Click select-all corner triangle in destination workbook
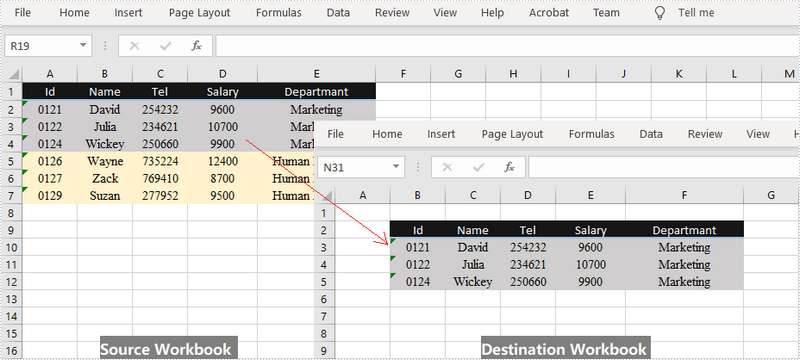The width and height of the screenshot is (800, 360). 328,195
